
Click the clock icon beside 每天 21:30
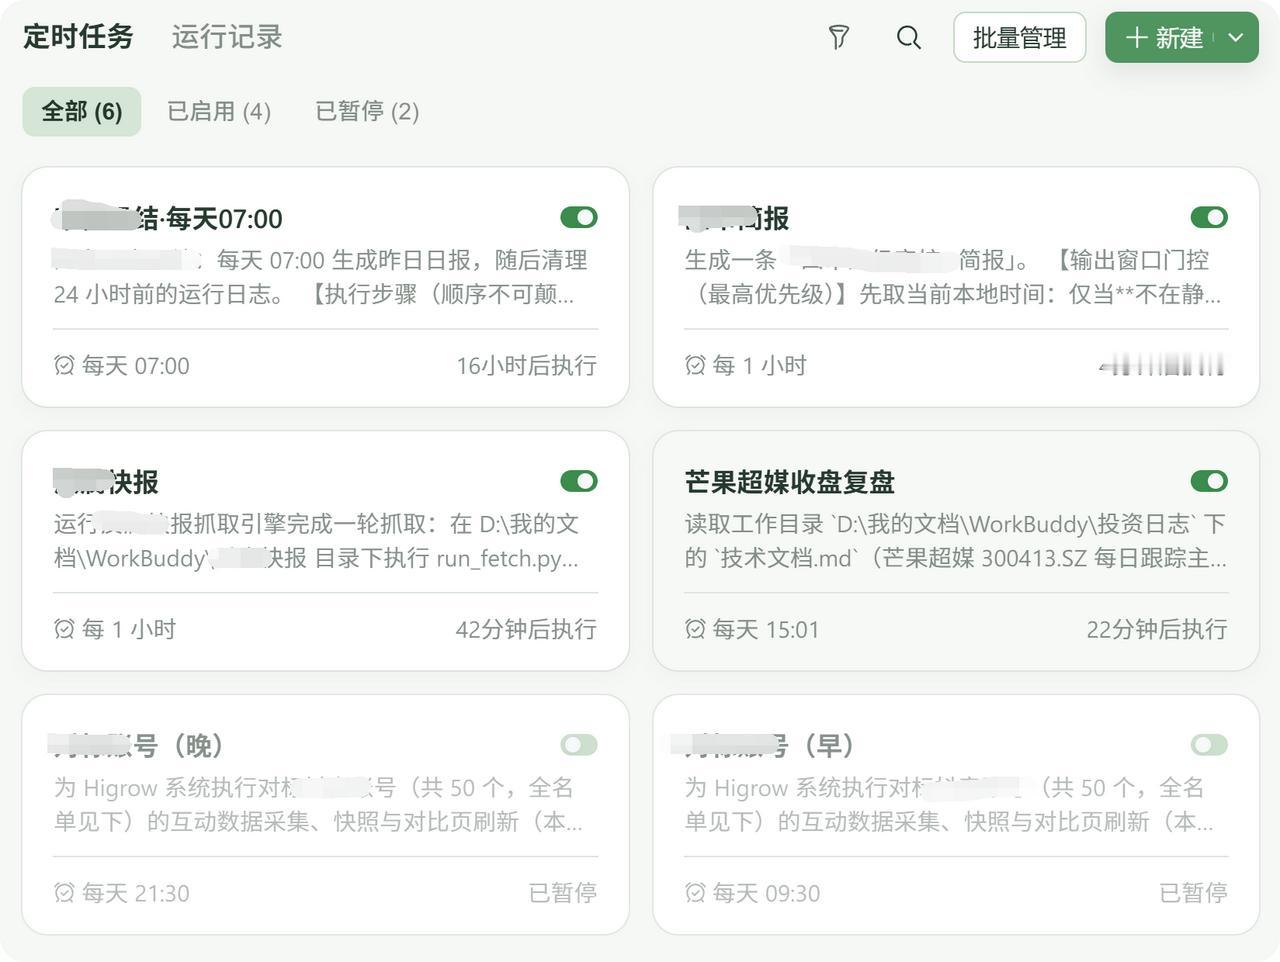(x=64, y=893)
